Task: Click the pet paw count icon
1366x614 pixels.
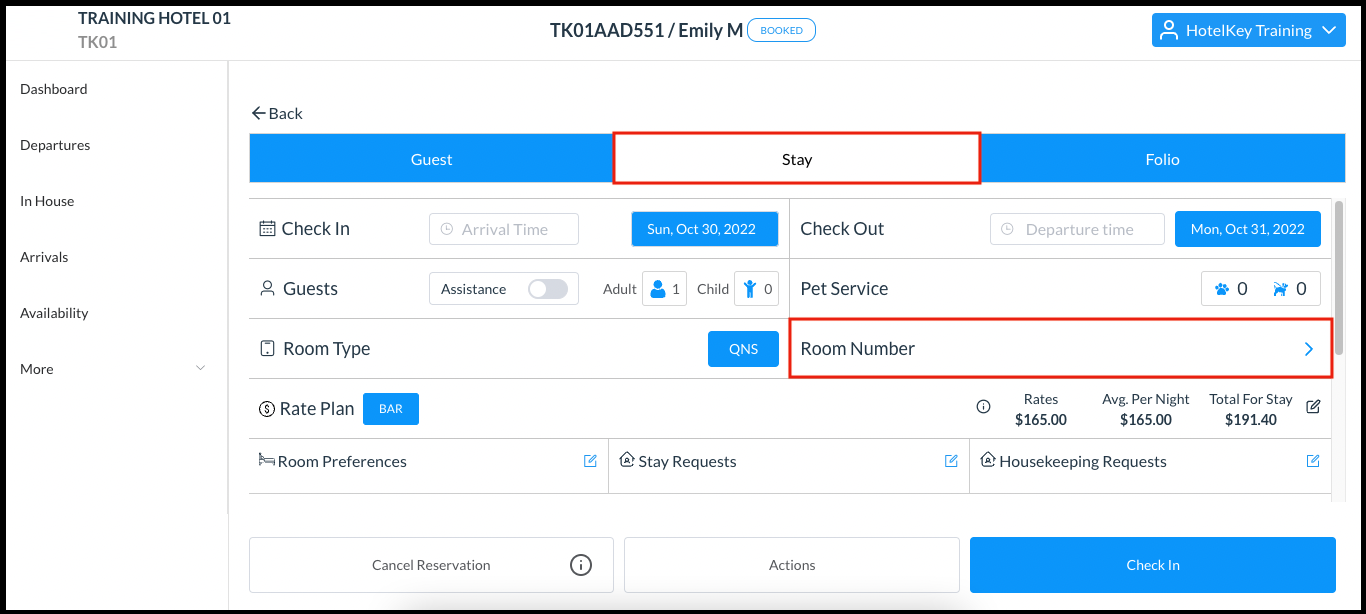Action: 1222,289
